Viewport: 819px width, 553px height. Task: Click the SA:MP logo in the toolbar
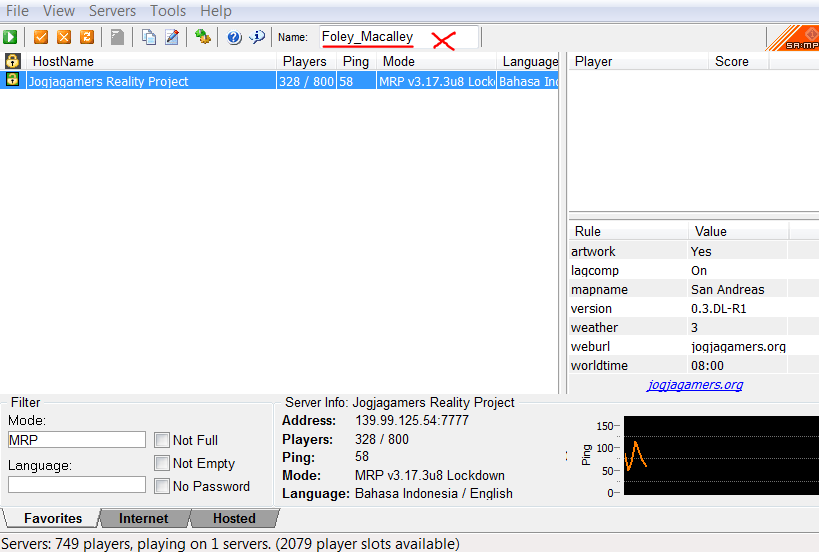793,38
